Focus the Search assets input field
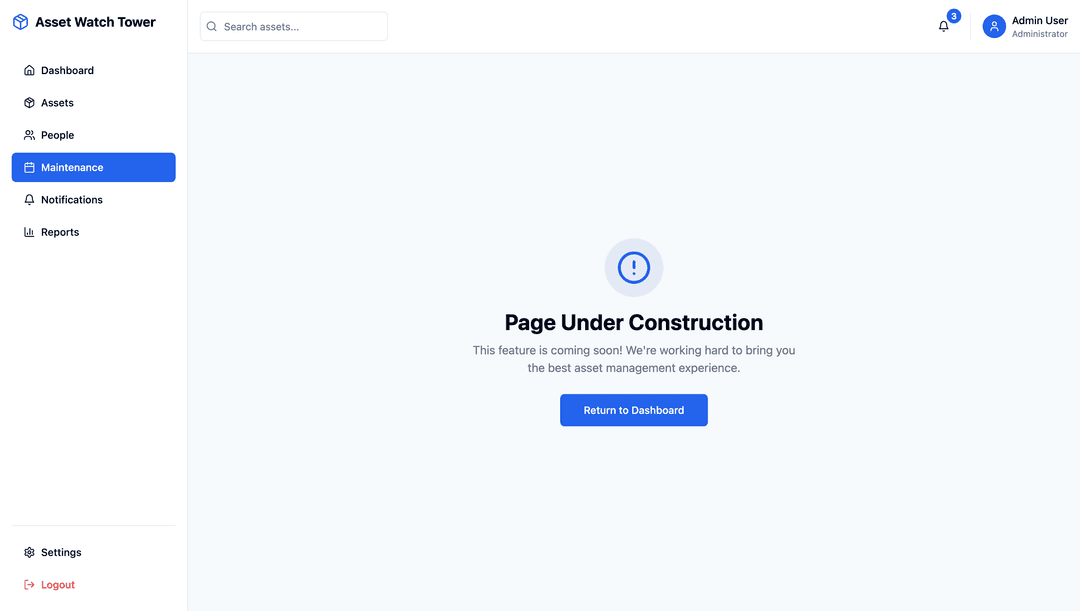The image size is (1080, 611). 300,27
